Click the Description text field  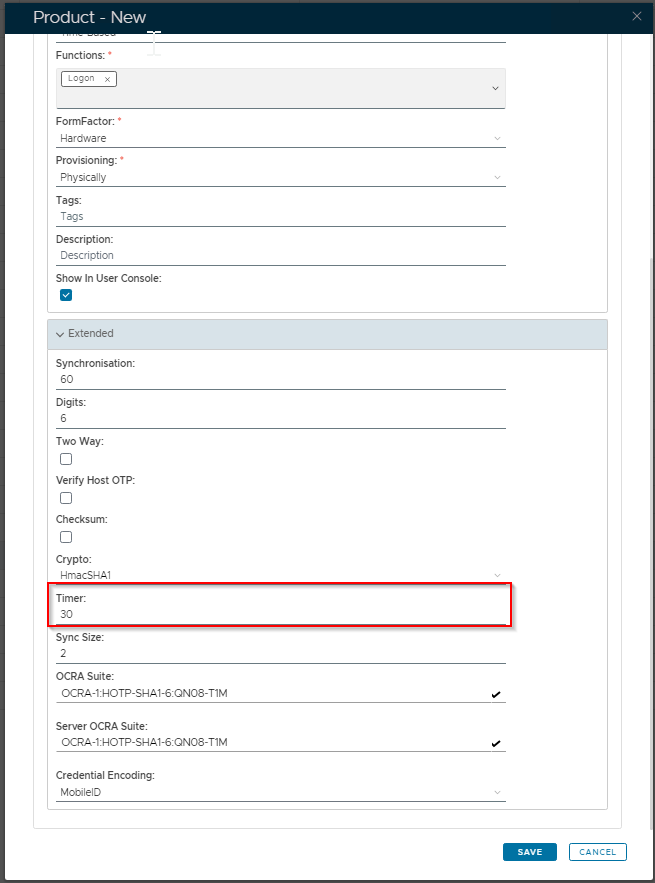280,255
